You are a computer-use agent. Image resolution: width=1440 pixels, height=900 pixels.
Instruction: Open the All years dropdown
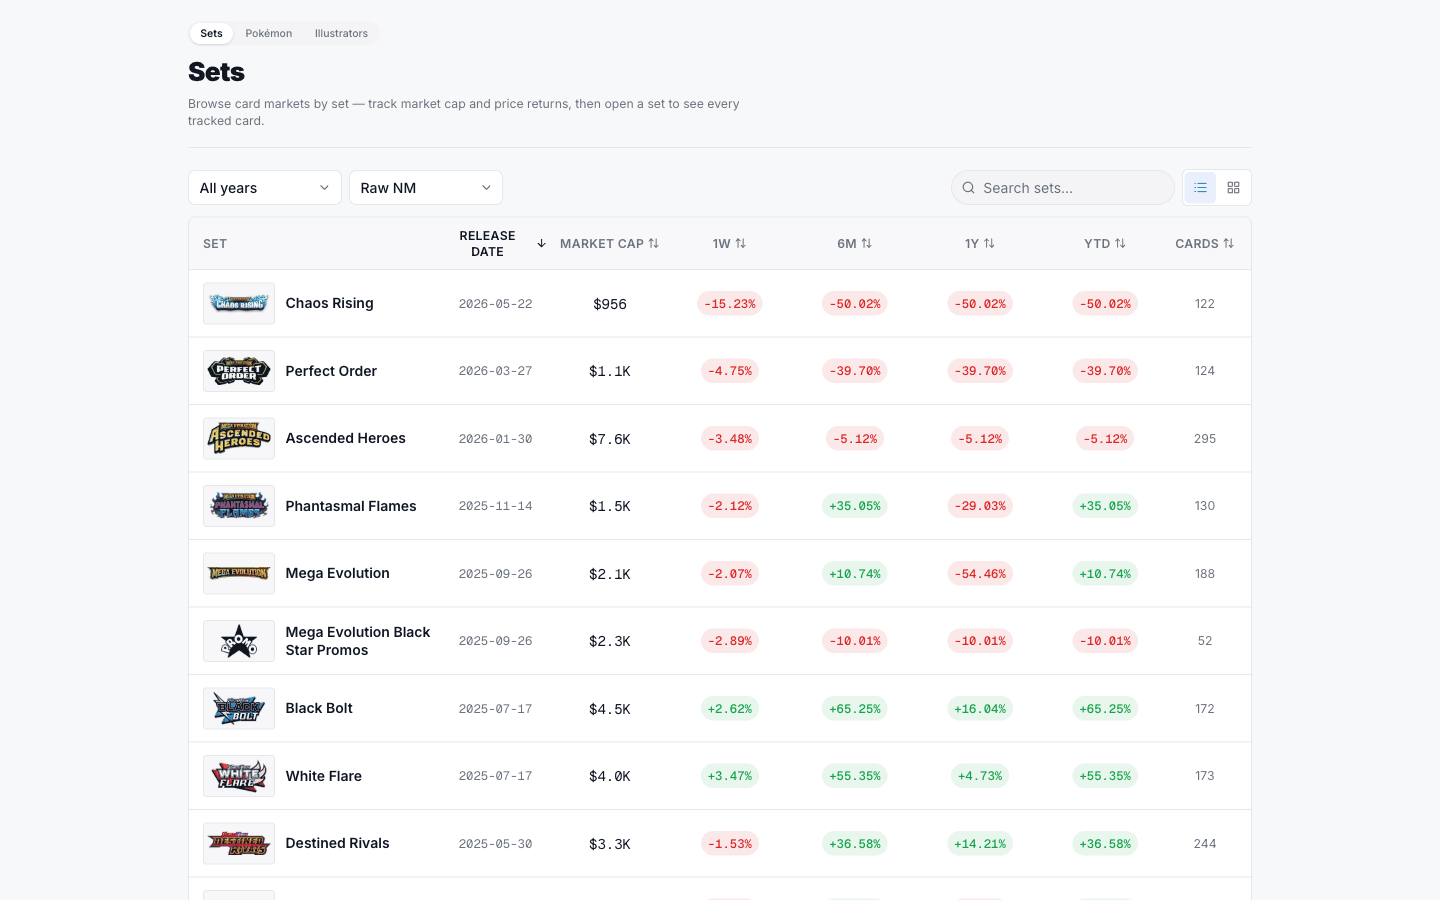[265, 188]
